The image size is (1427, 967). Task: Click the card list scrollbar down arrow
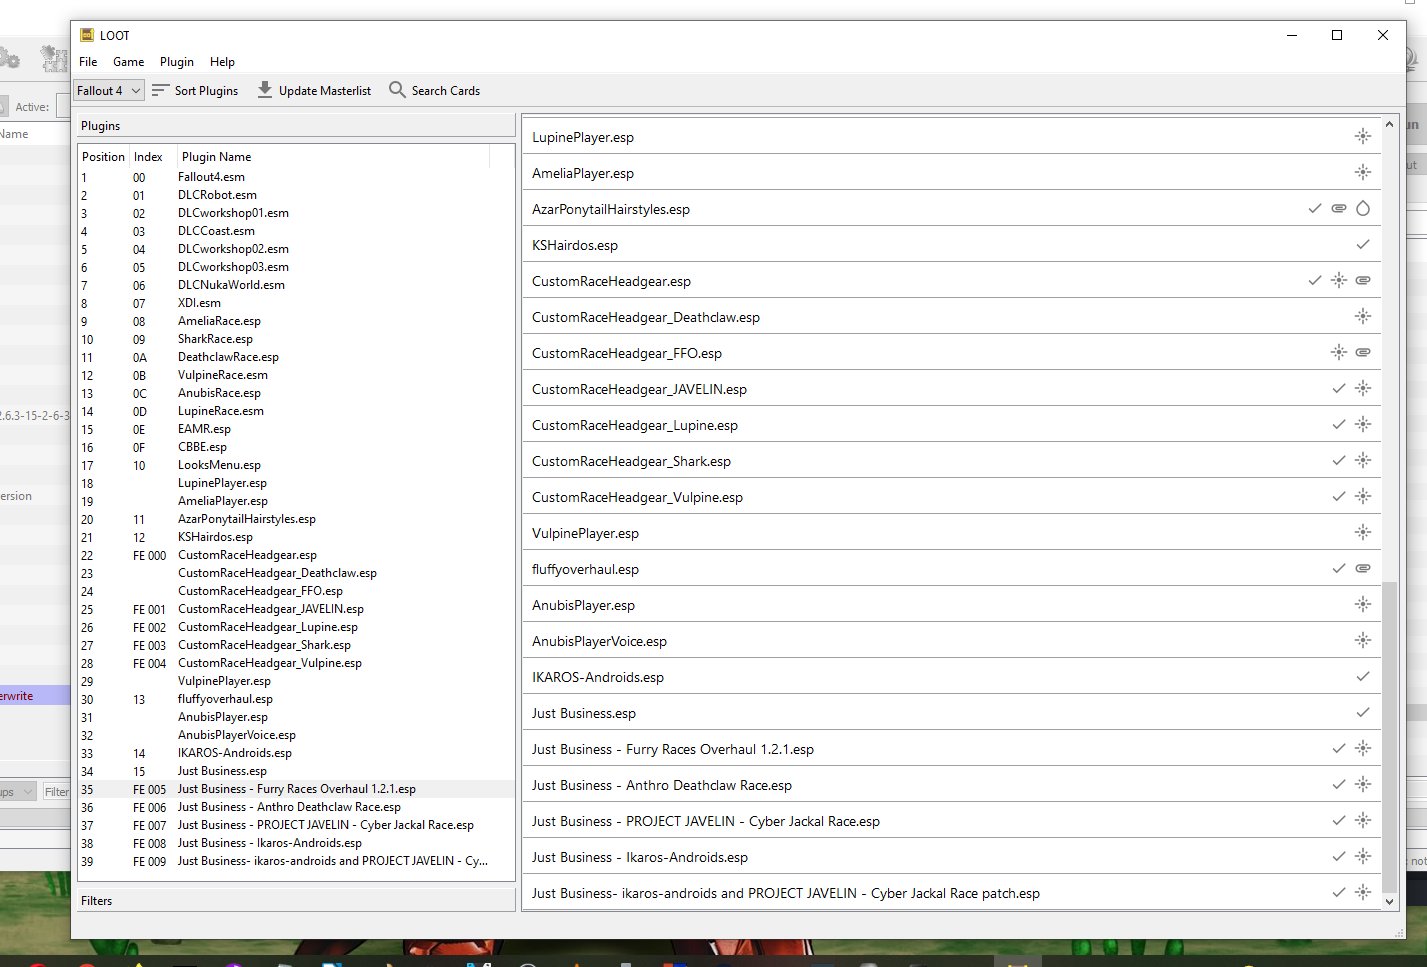pyautogui.click(x=1389, y=901)
